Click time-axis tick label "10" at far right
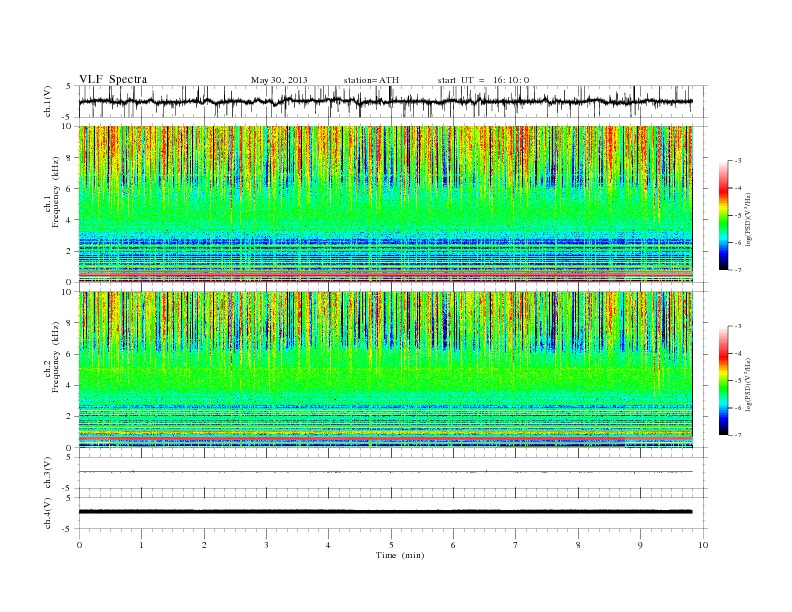 click(703, 545)
